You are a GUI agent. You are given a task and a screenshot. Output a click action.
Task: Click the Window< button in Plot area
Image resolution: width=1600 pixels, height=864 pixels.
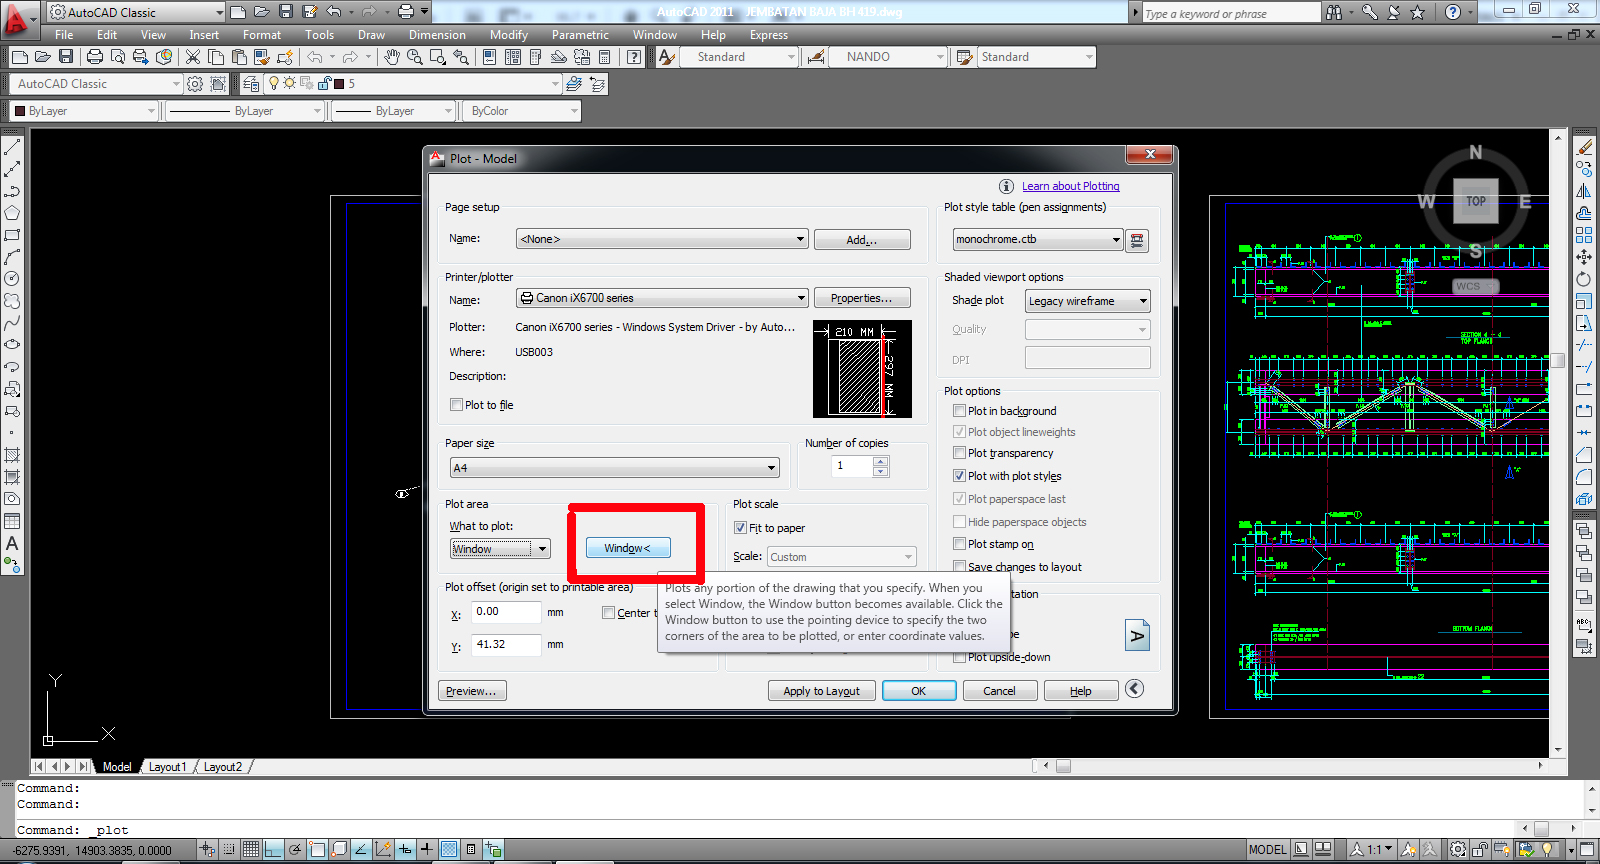point(628,548)
